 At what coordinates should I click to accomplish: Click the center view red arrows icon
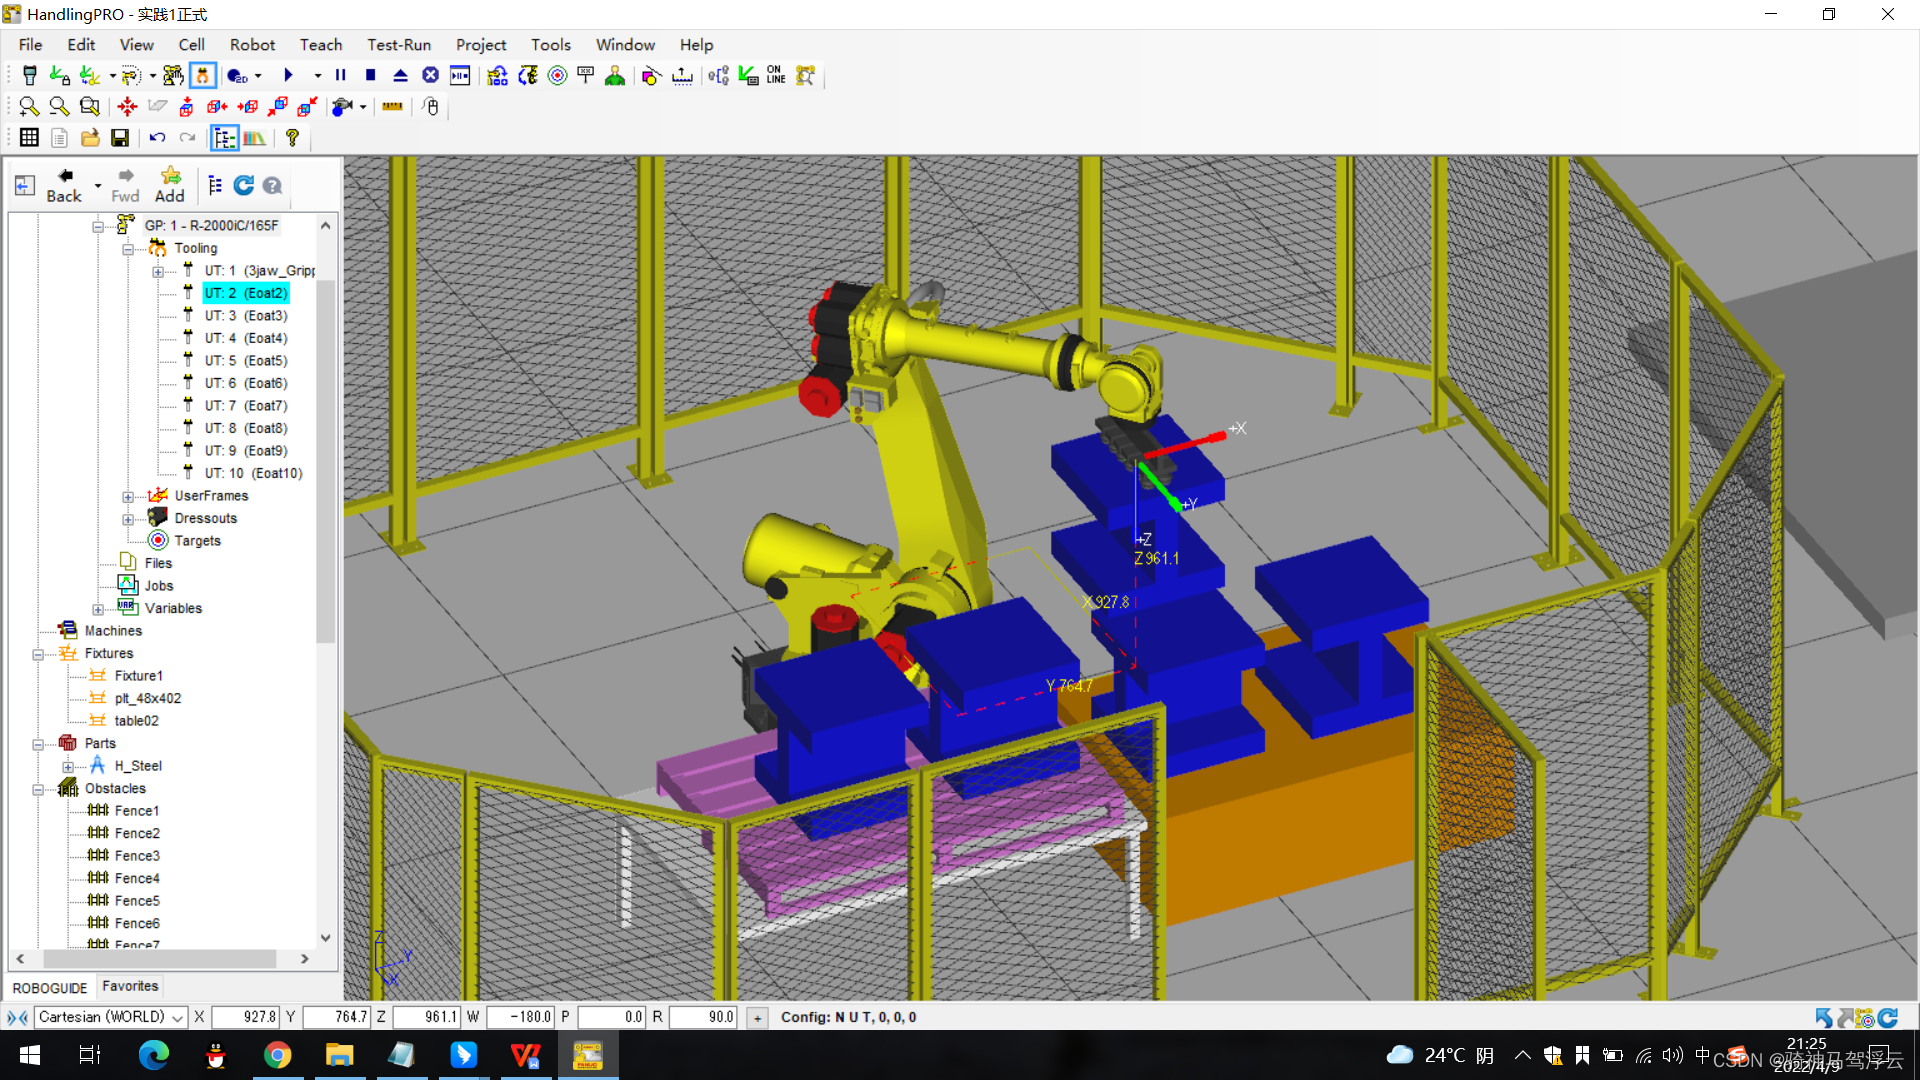coord(127,107)
